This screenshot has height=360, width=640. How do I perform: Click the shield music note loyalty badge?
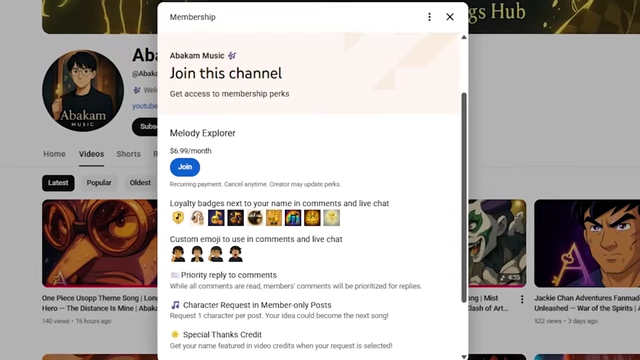click(178, 218)
